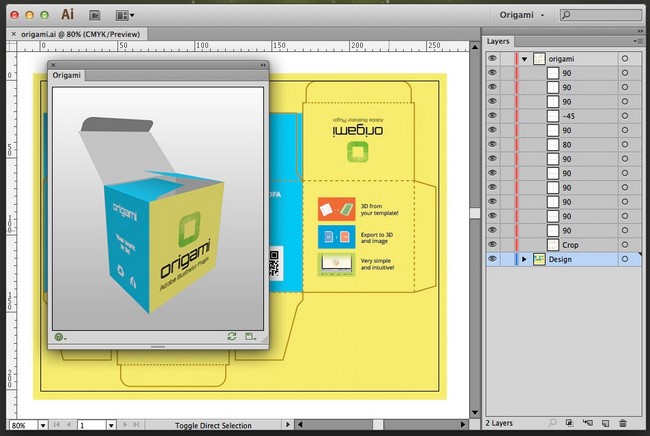Open the artboard number dropdown
650x436 pixels.
[111, 425]
